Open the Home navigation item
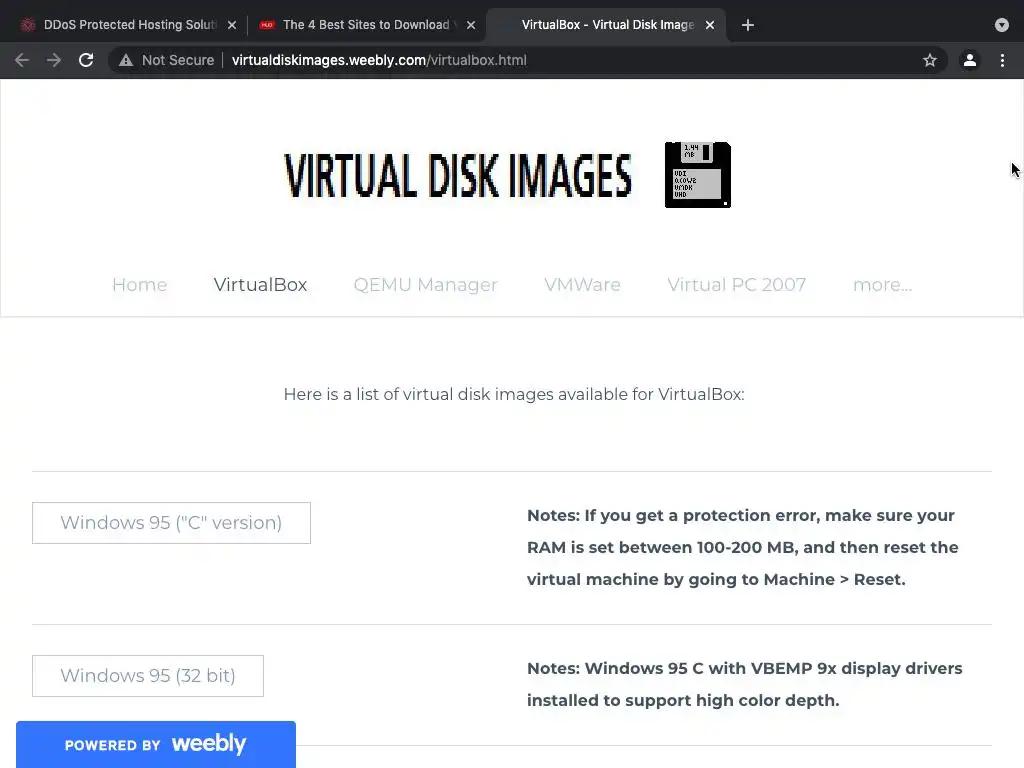The height and width of the screenshot is (768, 1024). point(140,285)
